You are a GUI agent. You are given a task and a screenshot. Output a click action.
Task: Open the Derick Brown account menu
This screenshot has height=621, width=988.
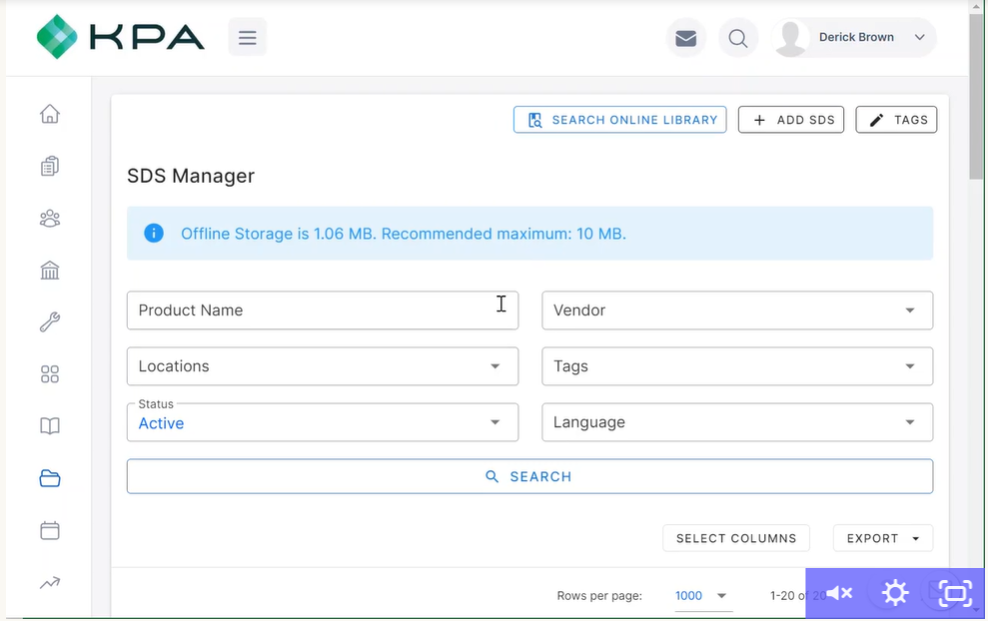point(855,37)
